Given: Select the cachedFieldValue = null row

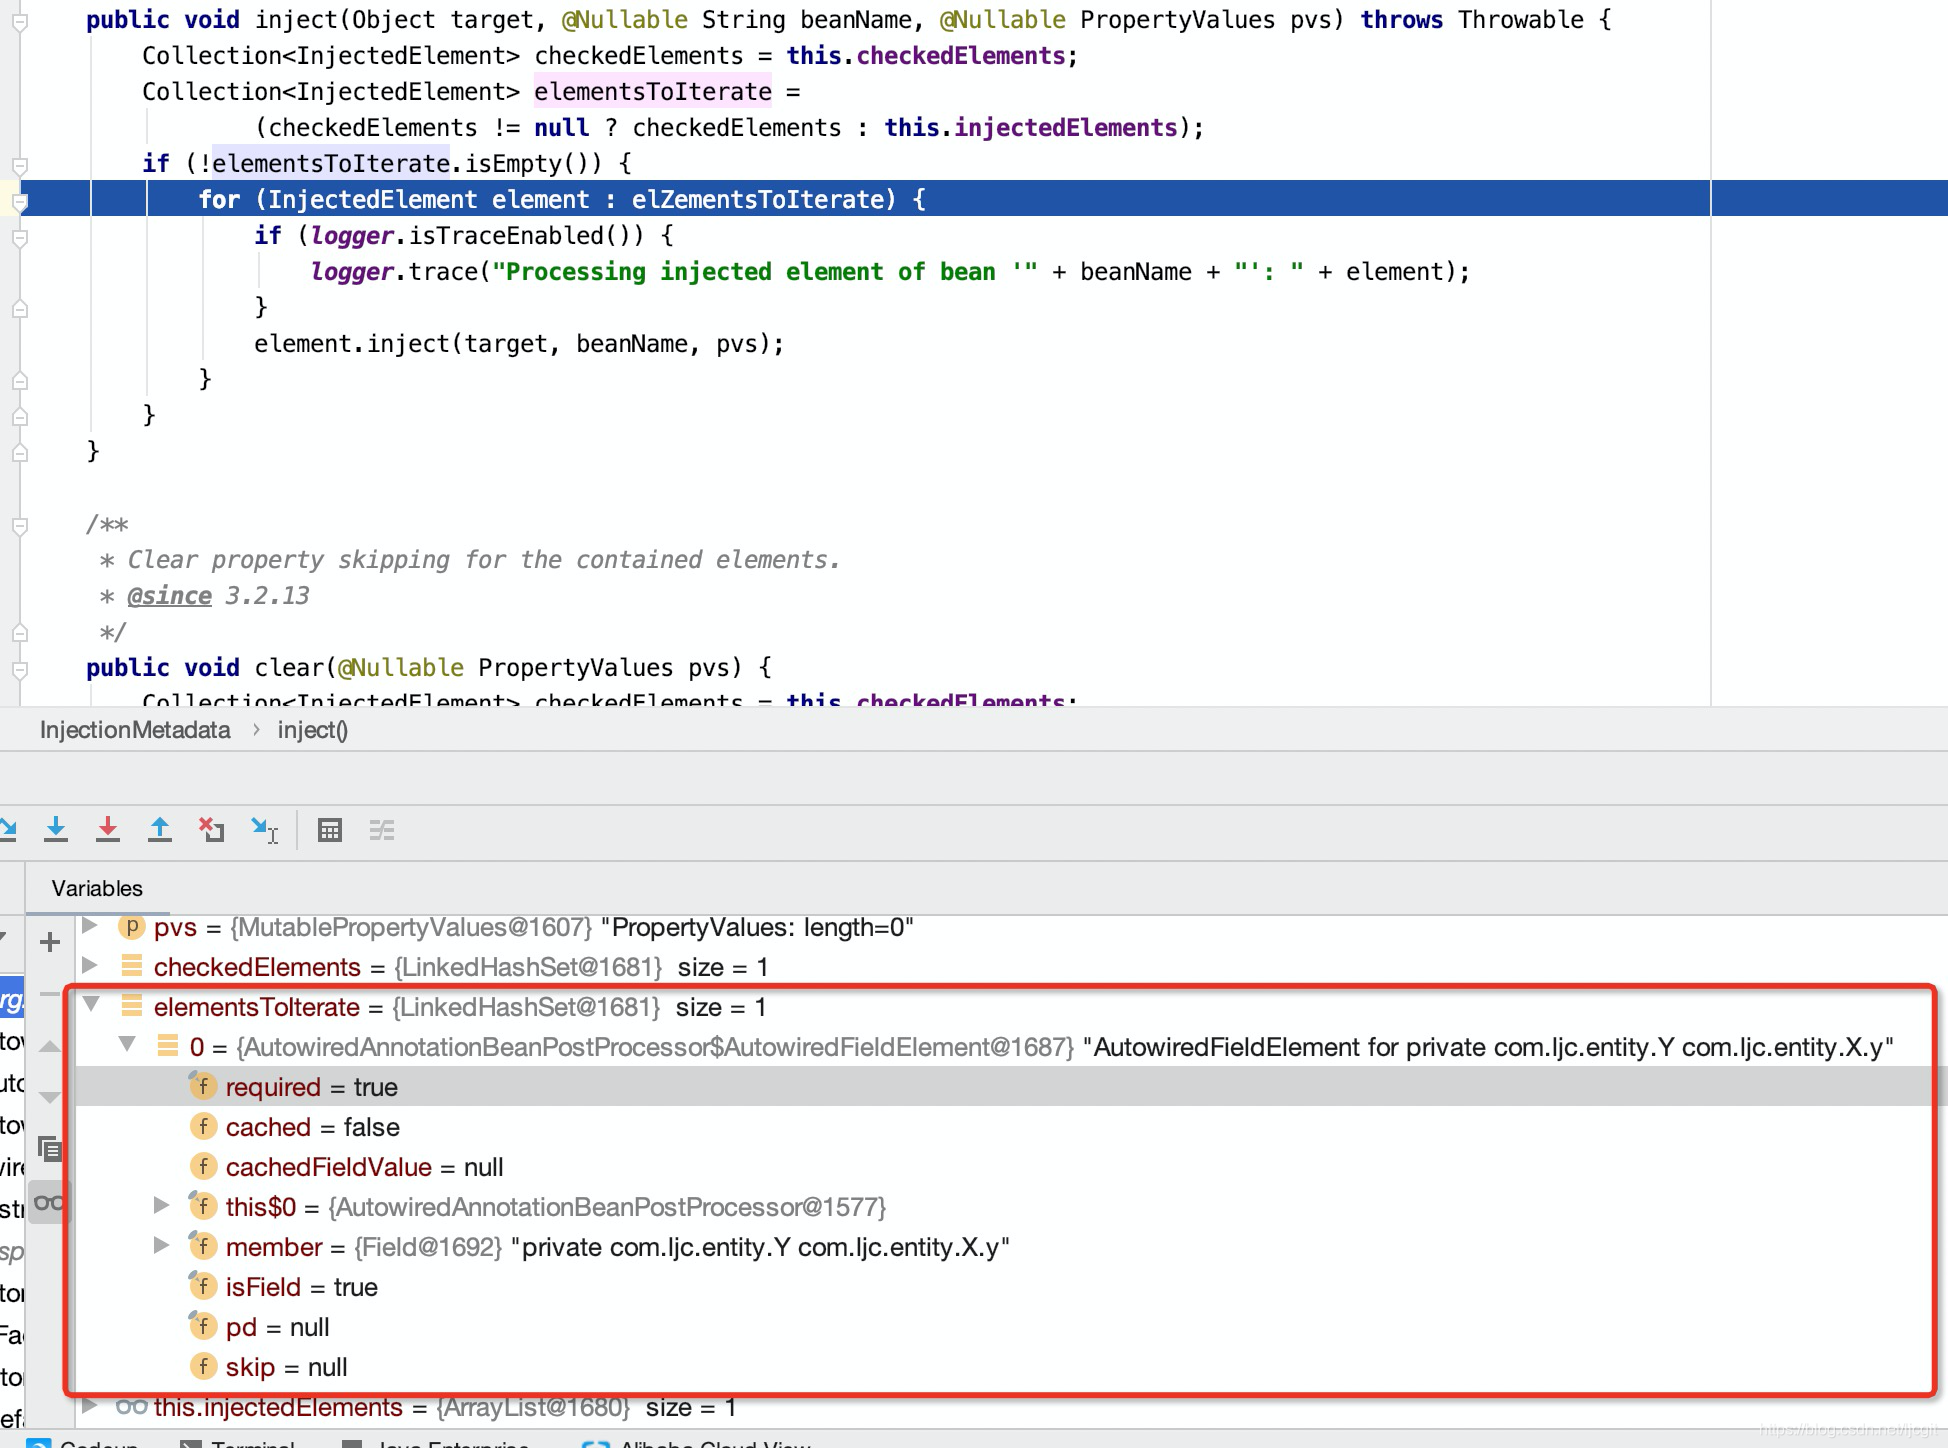Looking at the screenshot, I should pos(364,1167).
